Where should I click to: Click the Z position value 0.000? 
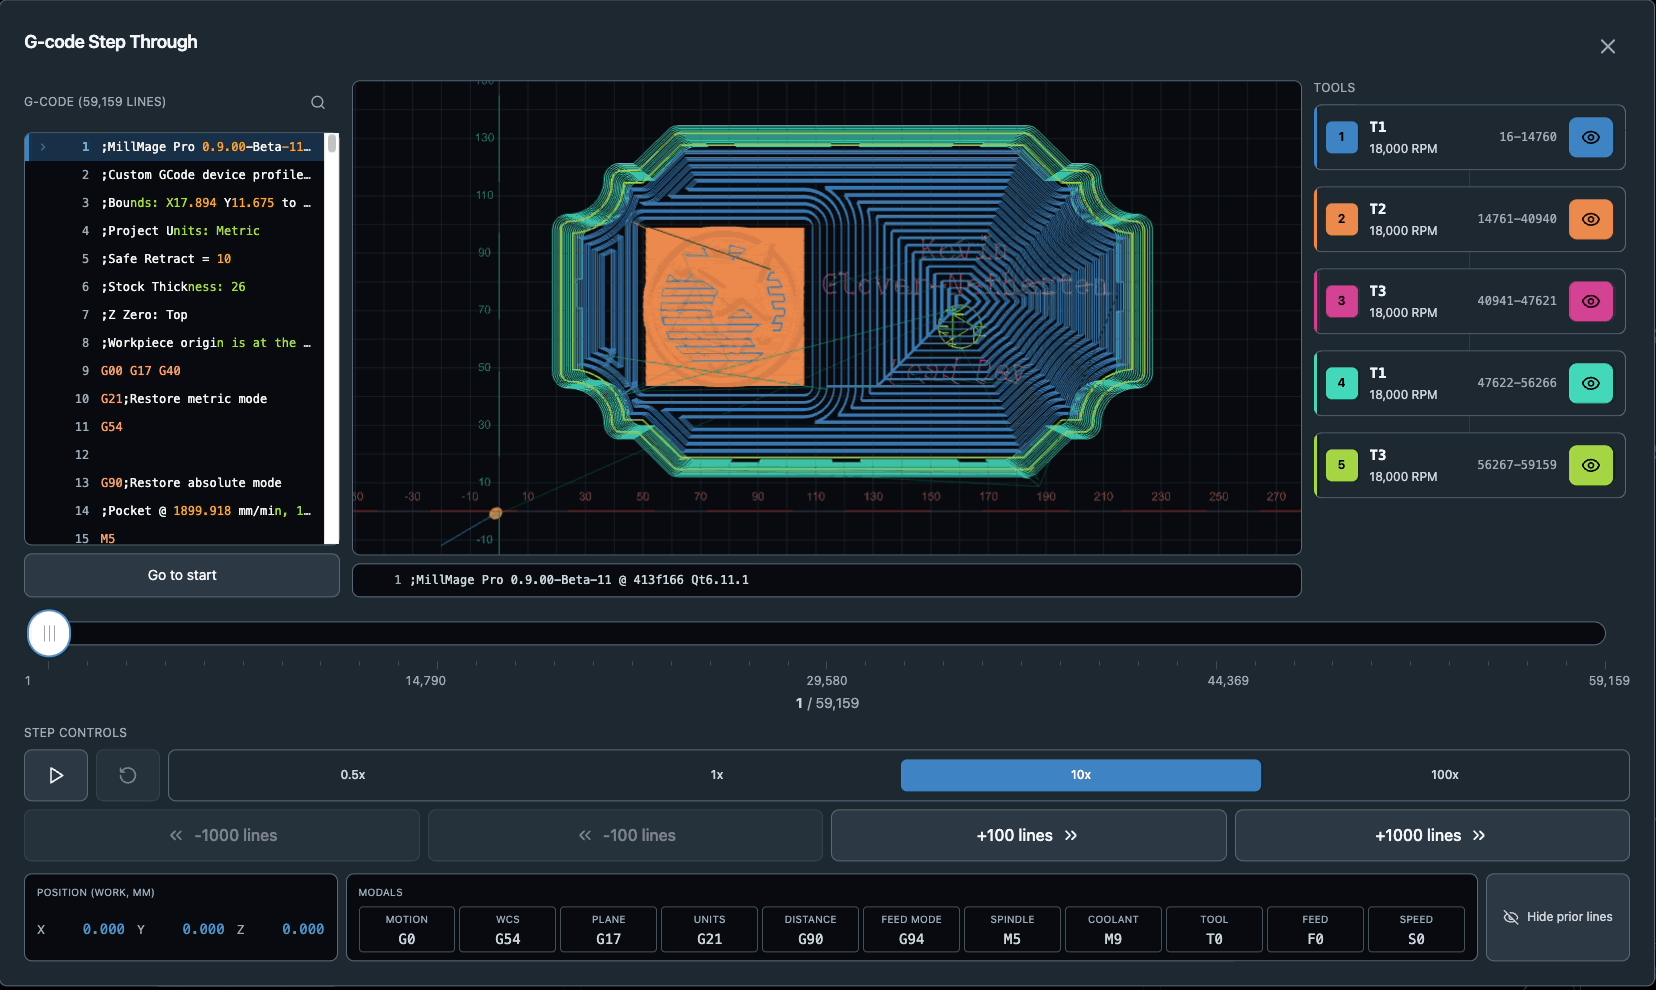pyautogui.click(x=303, y=929)
